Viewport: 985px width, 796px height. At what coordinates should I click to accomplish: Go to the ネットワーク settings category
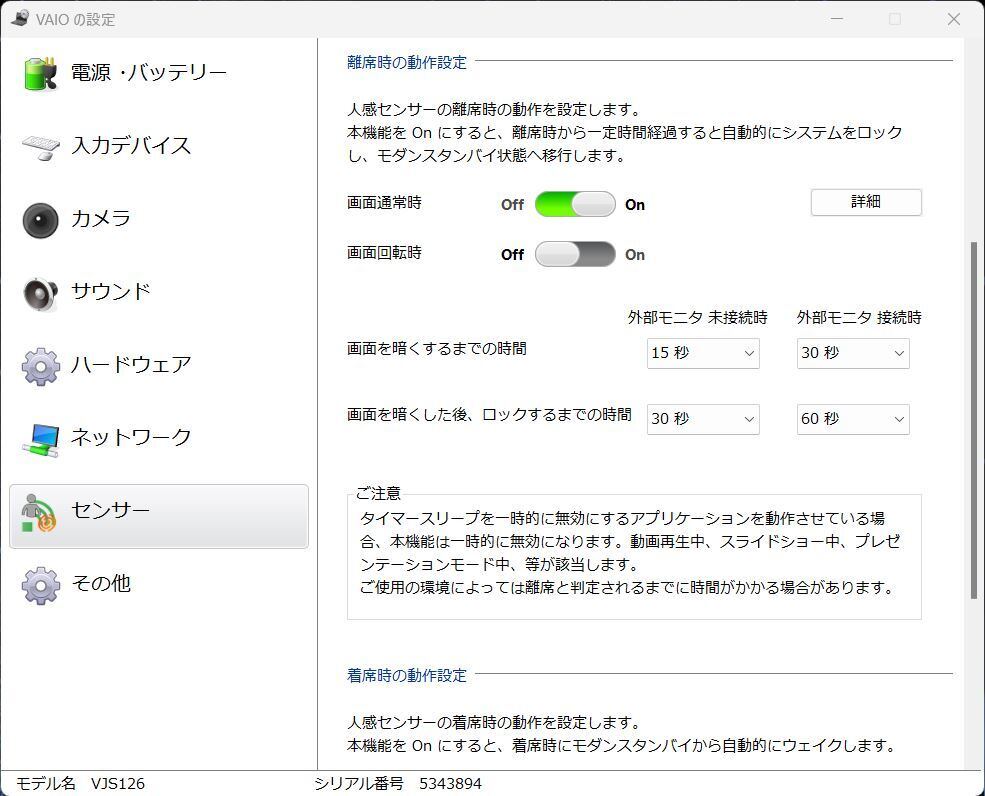click(x=159, y=439)
